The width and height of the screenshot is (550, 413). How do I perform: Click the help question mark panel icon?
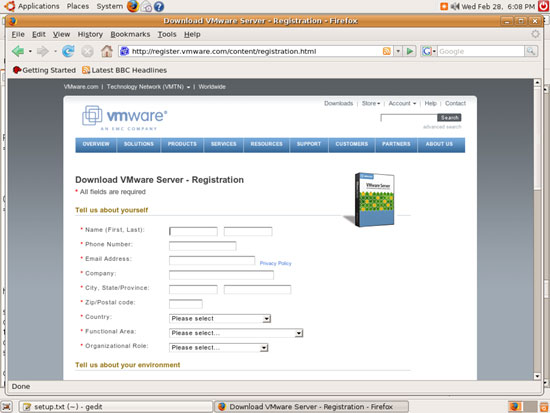pos(159,6)
